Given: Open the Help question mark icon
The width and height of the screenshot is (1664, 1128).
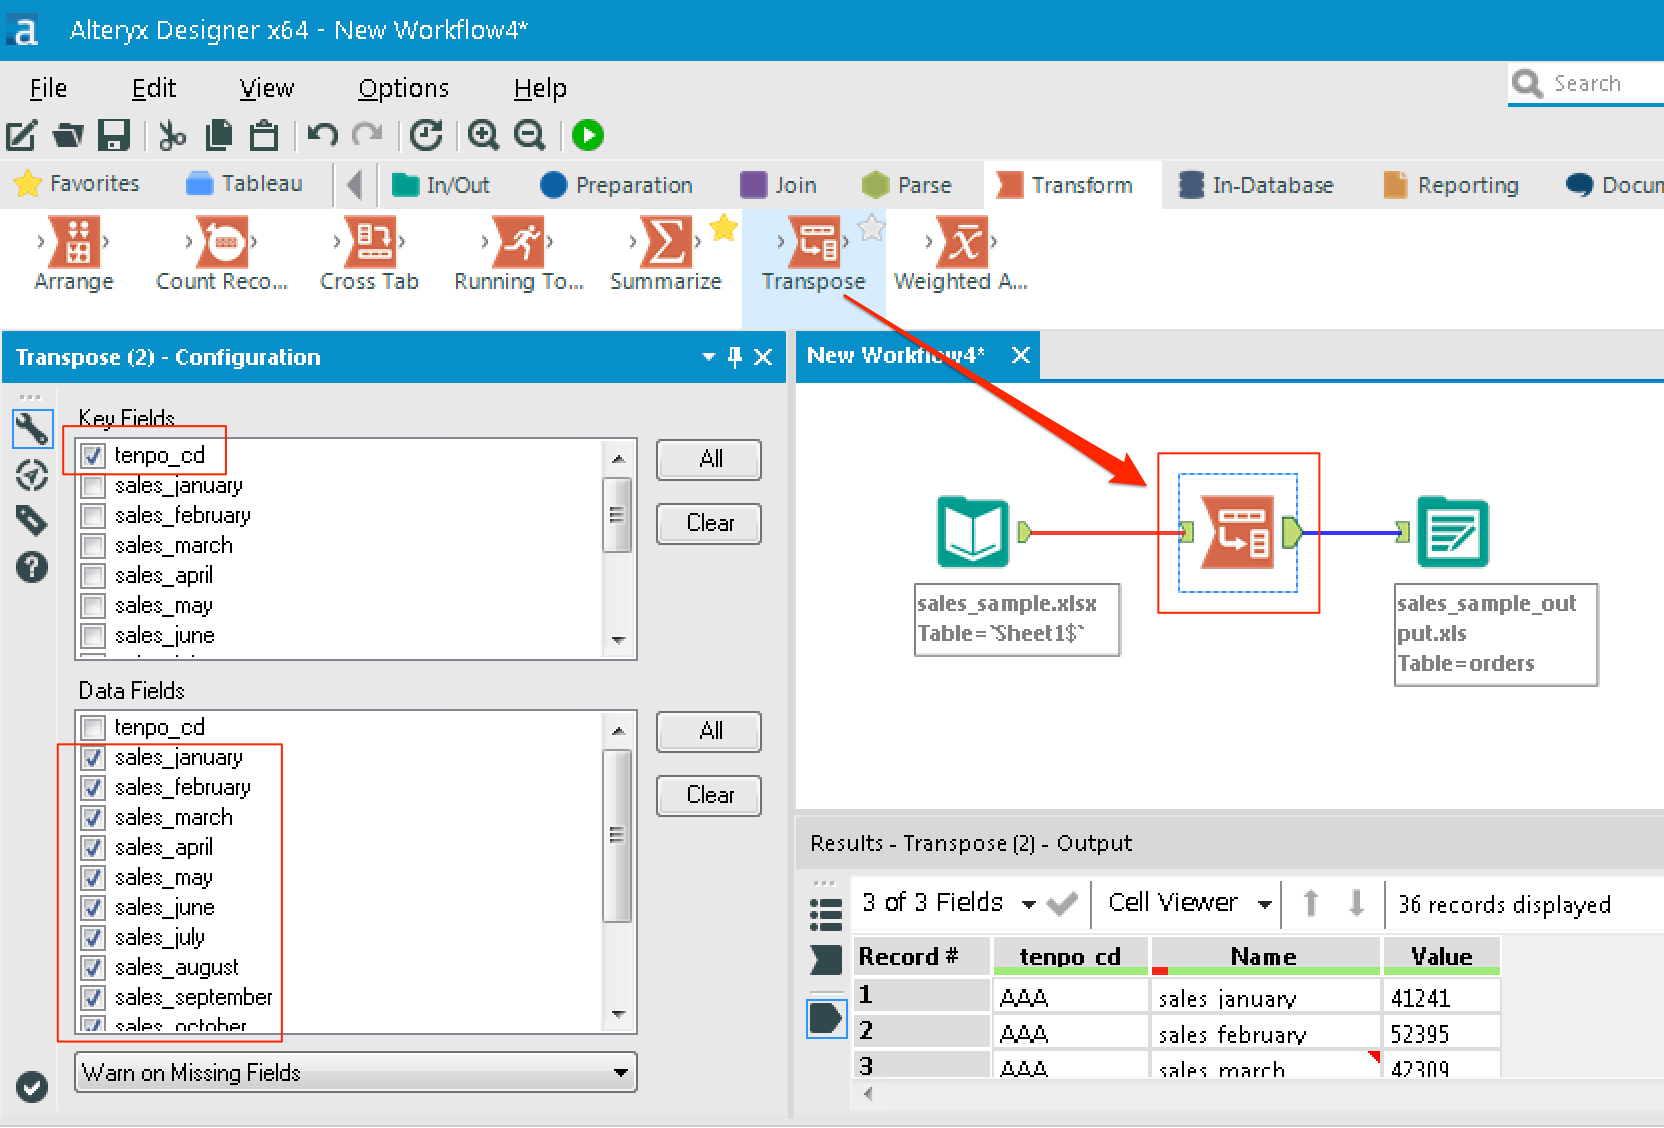Looking at the screenshot, I should click(x=32, y=567).
